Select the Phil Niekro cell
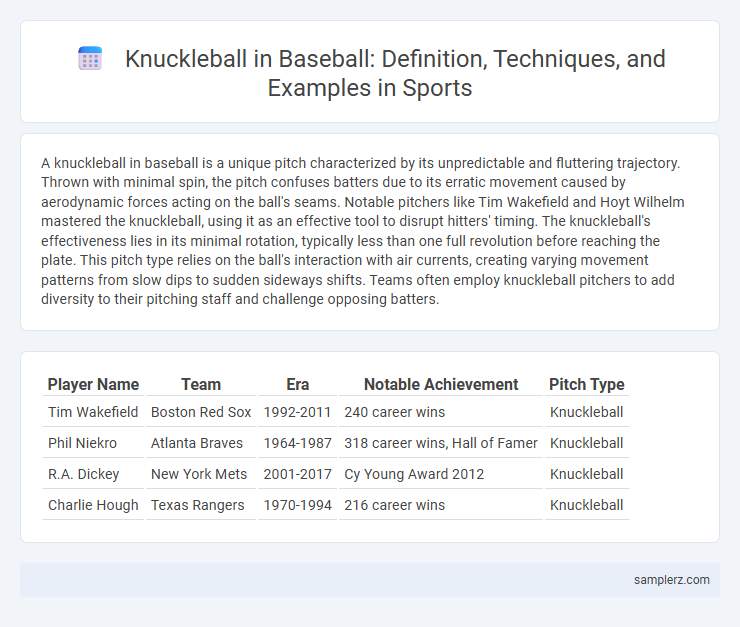This screenshot has height=627, width=740. click(93, 443)
